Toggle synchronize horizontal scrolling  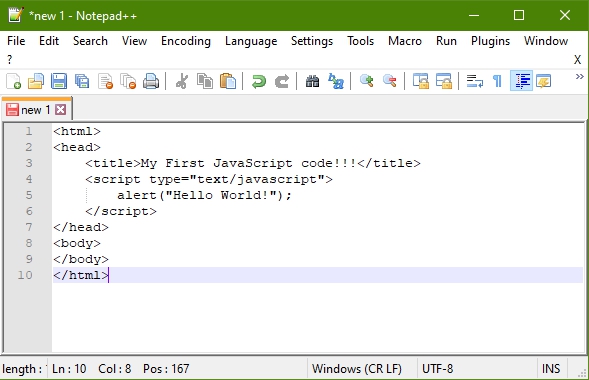point(444,81)
